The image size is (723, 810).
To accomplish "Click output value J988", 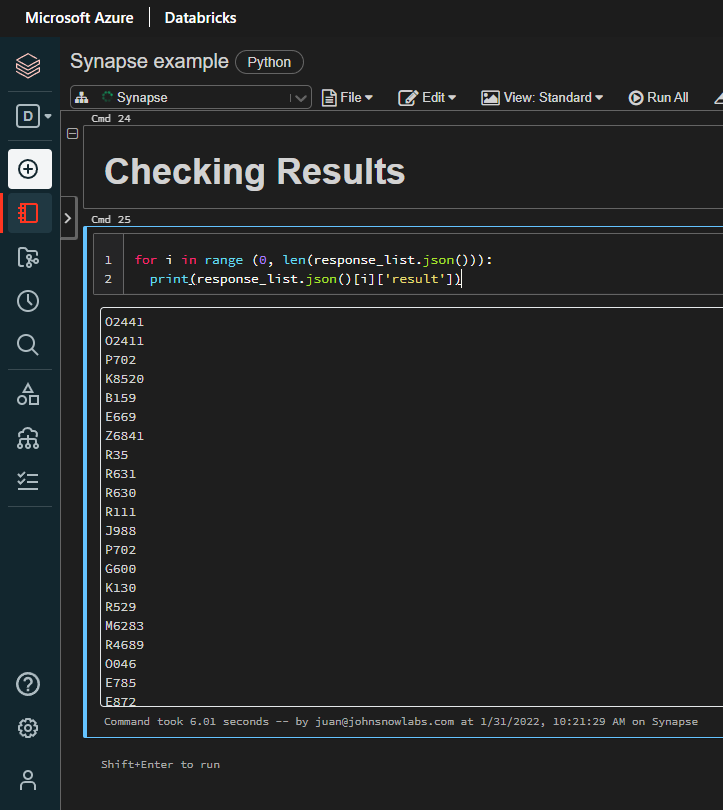I will pyautogui.click(x=120, y=531).
